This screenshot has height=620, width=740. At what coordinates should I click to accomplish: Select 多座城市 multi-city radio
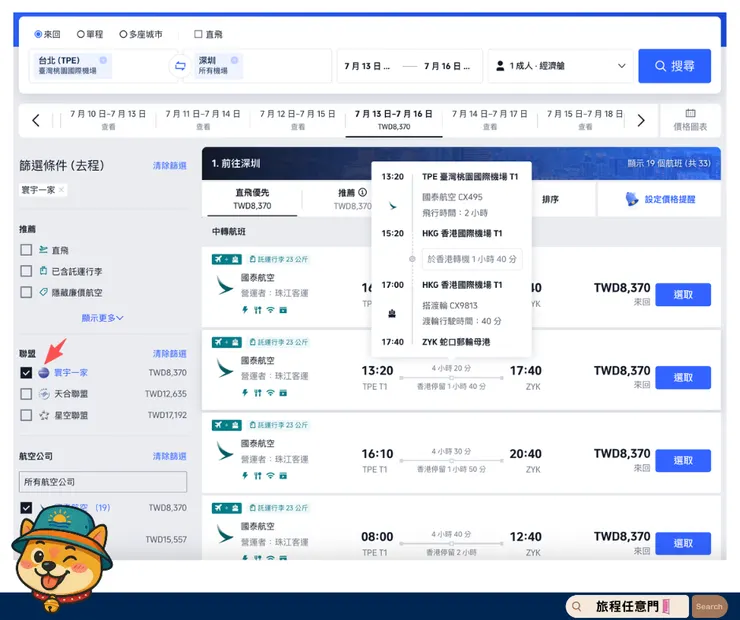[x=123, y=34]
